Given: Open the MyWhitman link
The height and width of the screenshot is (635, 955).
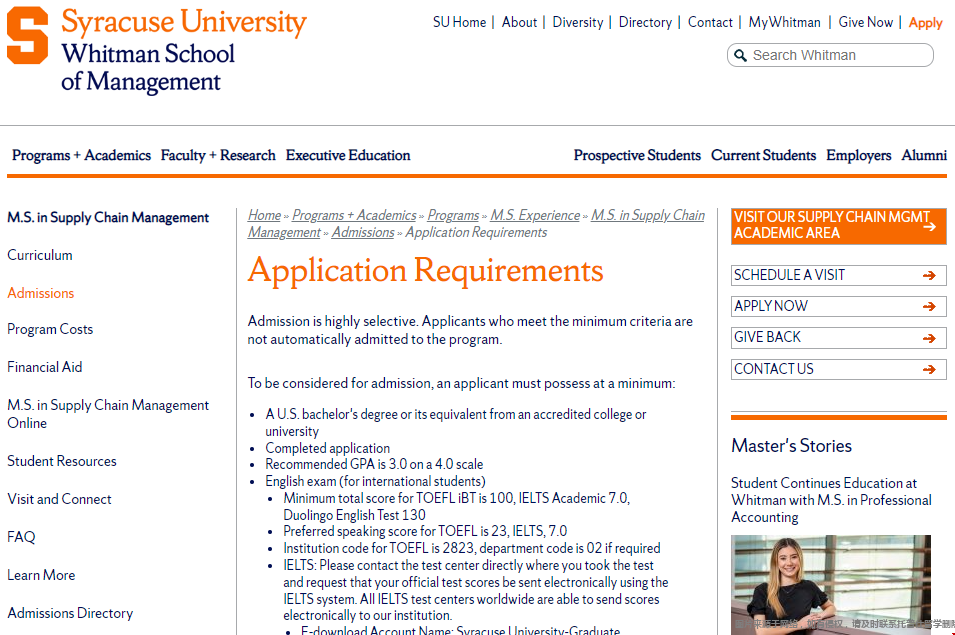Looking at the screenshot, I should (784, 23).
